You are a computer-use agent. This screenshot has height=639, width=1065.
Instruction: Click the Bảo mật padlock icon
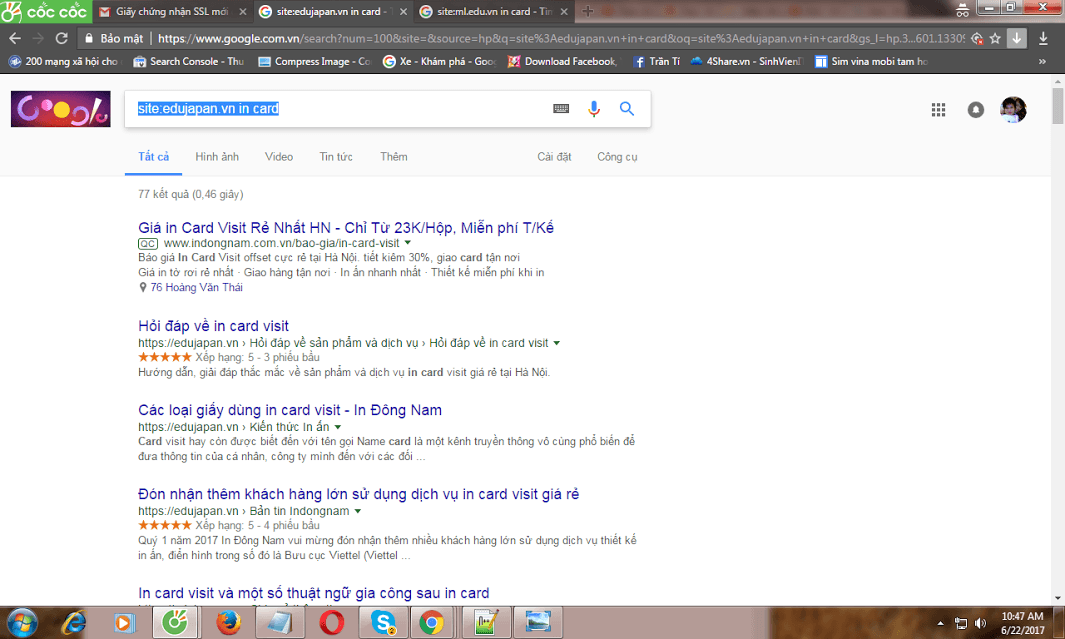(x=89, y=39)
